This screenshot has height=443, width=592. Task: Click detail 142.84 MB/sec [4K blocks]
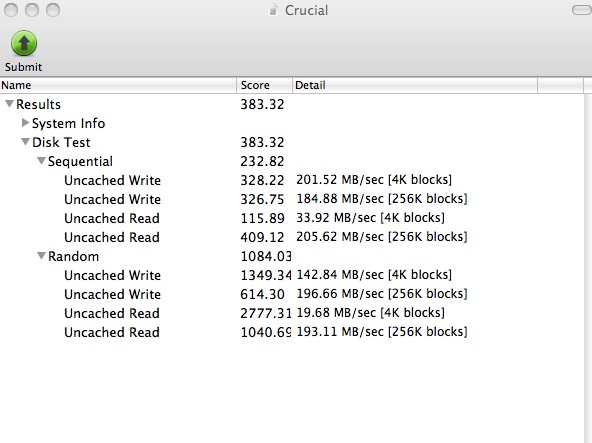tap(374, 275)
